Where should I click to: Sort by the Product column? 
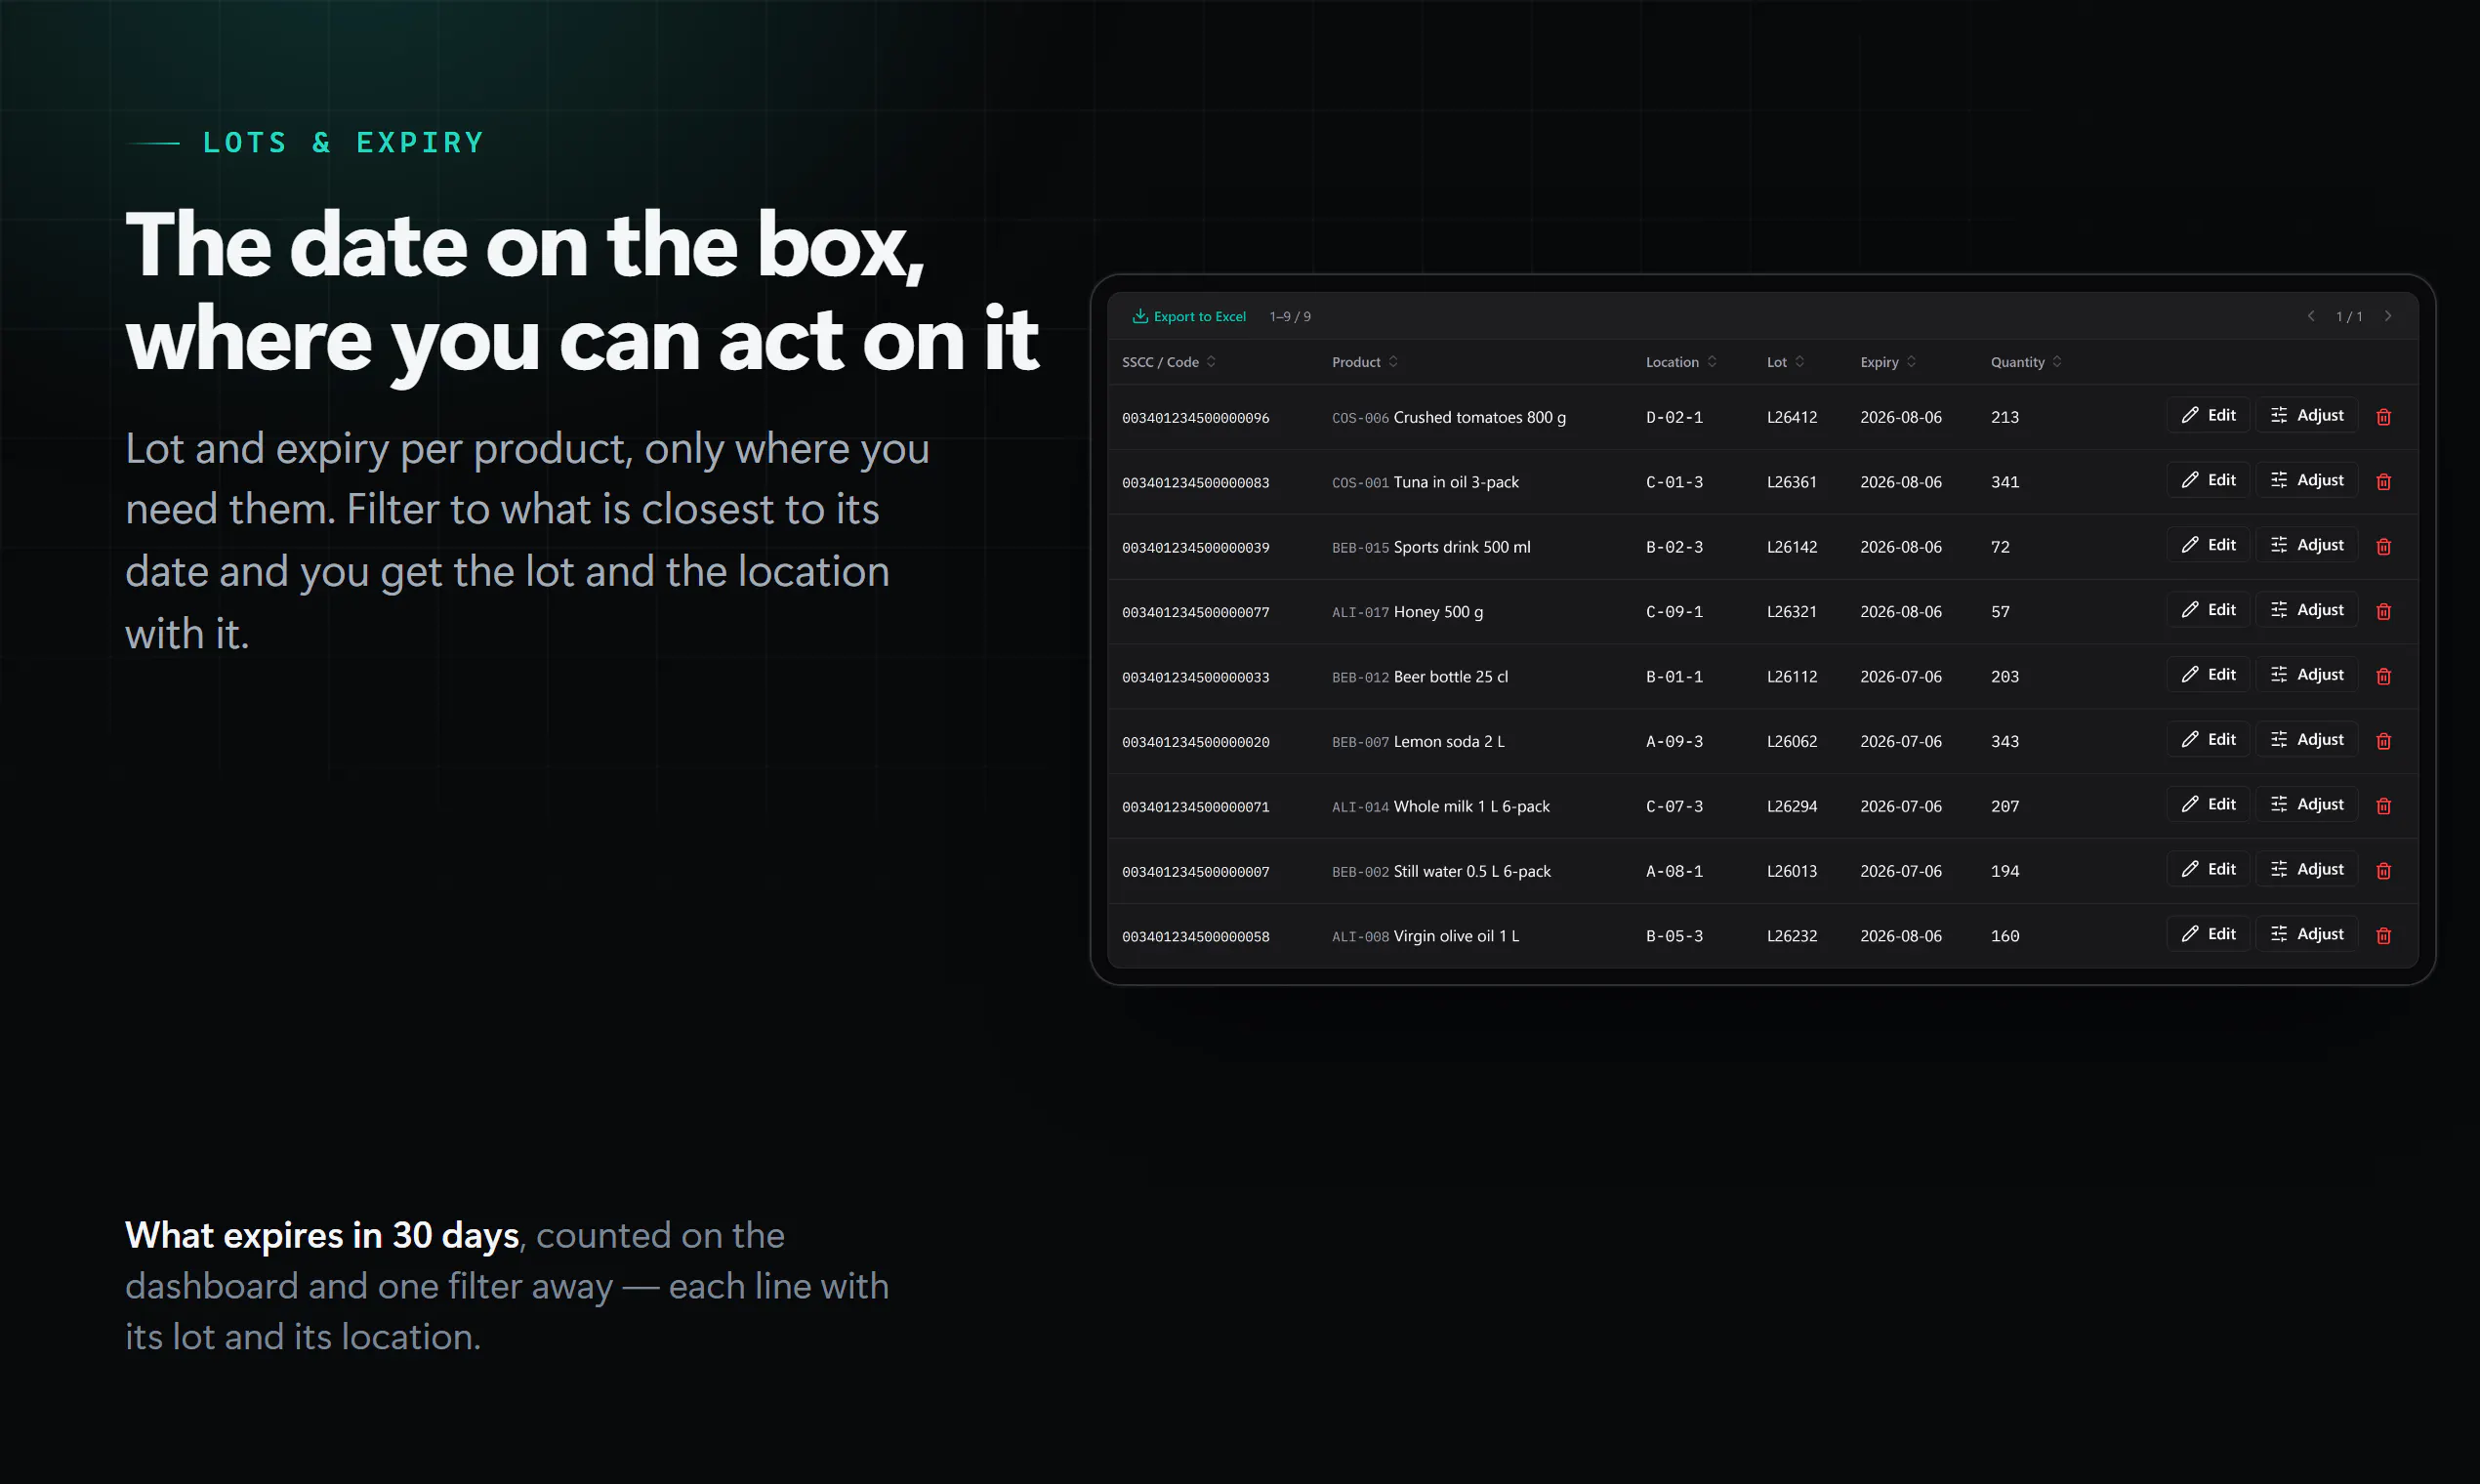(x=1364, y=362)
